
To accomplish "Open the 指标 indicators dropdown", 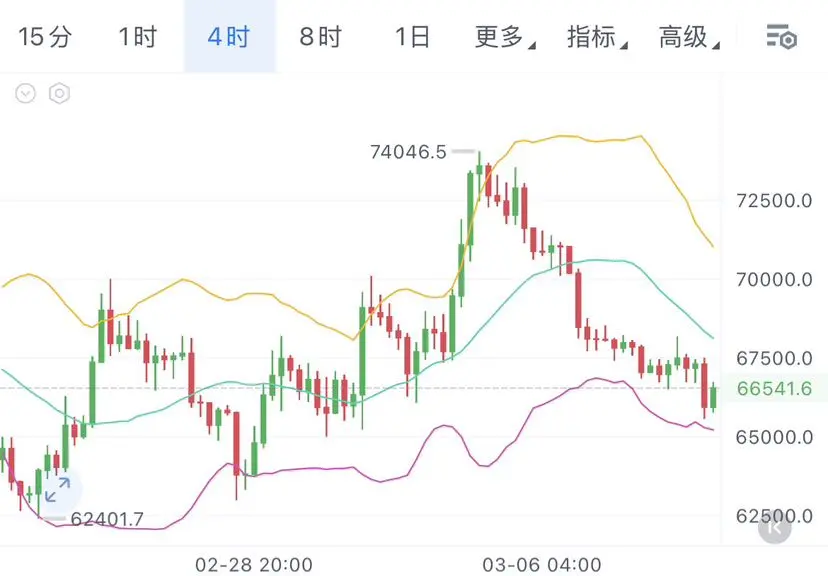I will 597,37.
